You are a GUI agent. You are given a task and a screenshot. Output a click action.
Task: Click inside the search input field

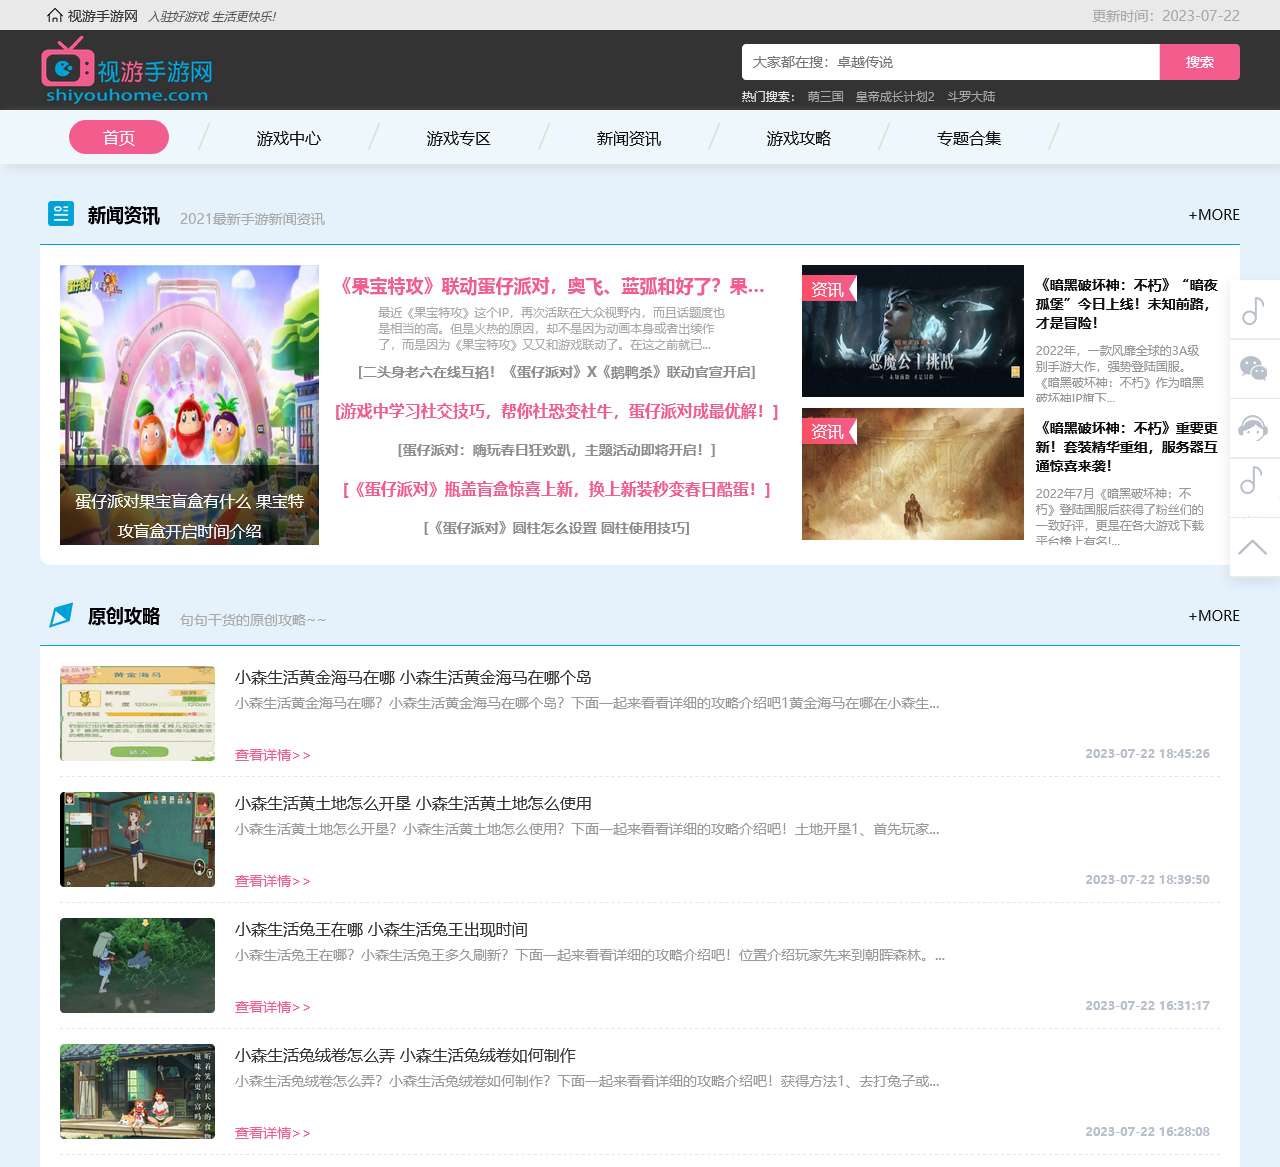(950, 61)
